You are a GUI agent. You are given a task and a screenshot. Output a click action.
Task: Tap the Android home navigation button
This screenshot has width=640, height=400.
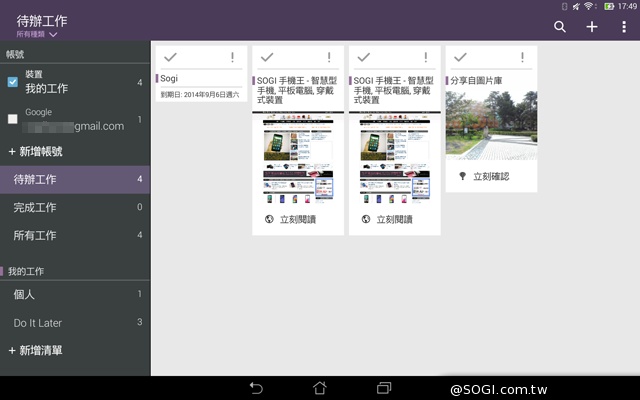(320, 388)
